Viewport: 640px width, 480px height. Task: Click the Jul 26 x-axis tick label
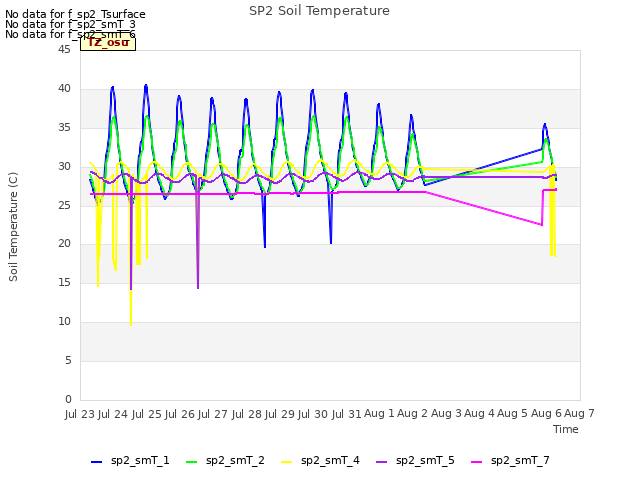(180, 414)
